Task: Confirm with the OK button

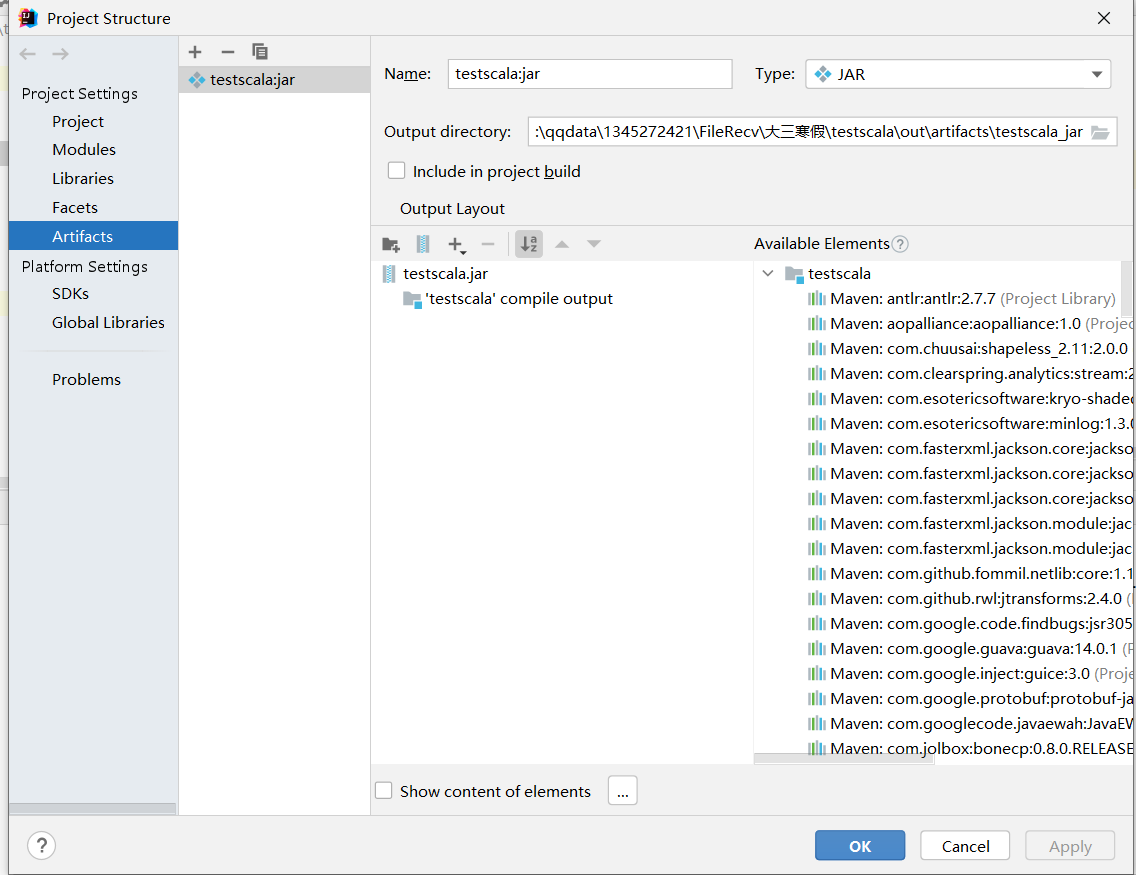Action: (860, 845)
